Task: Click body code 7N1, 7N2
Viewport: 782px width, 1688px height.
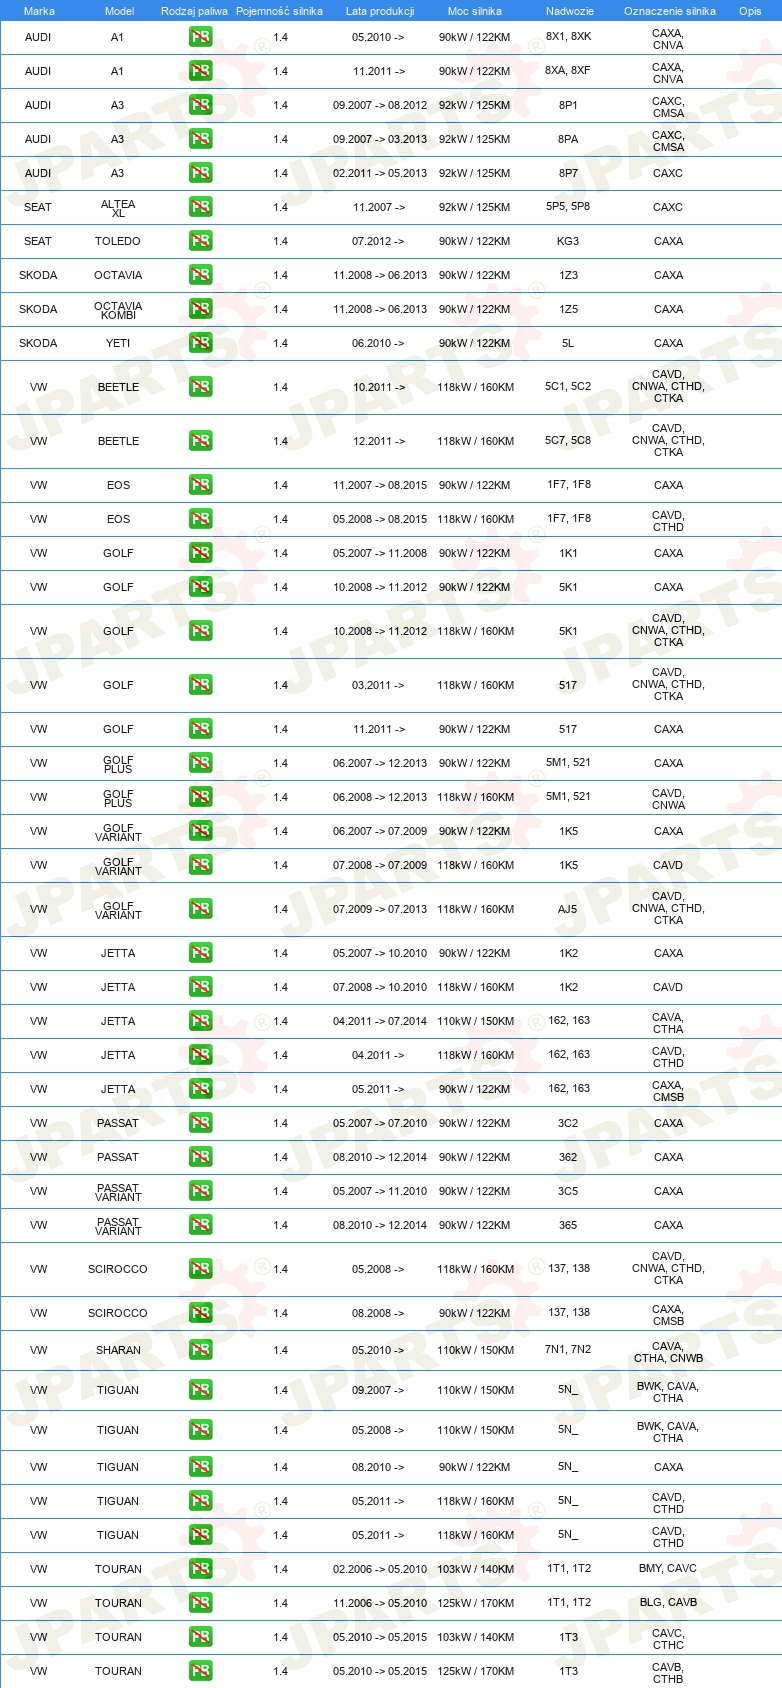Action: (x=568, y=1349)
